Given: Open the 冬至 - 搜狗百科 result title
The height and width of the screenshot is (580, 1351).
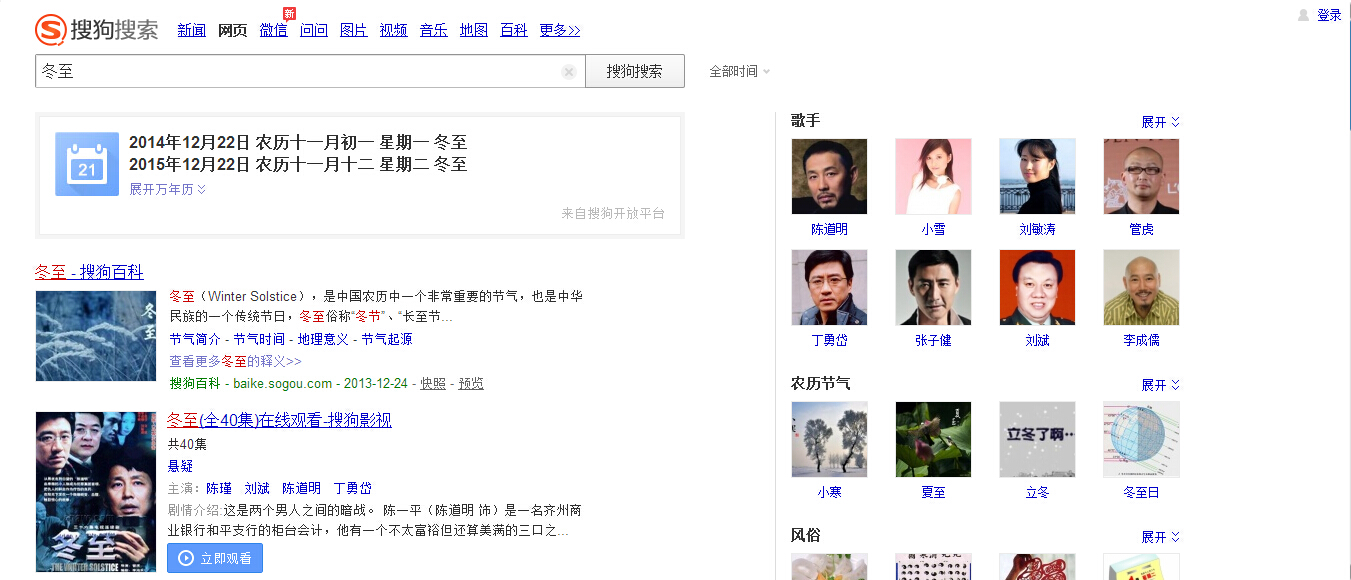Looking at the screenshot, I should click(x=89, y=272).
